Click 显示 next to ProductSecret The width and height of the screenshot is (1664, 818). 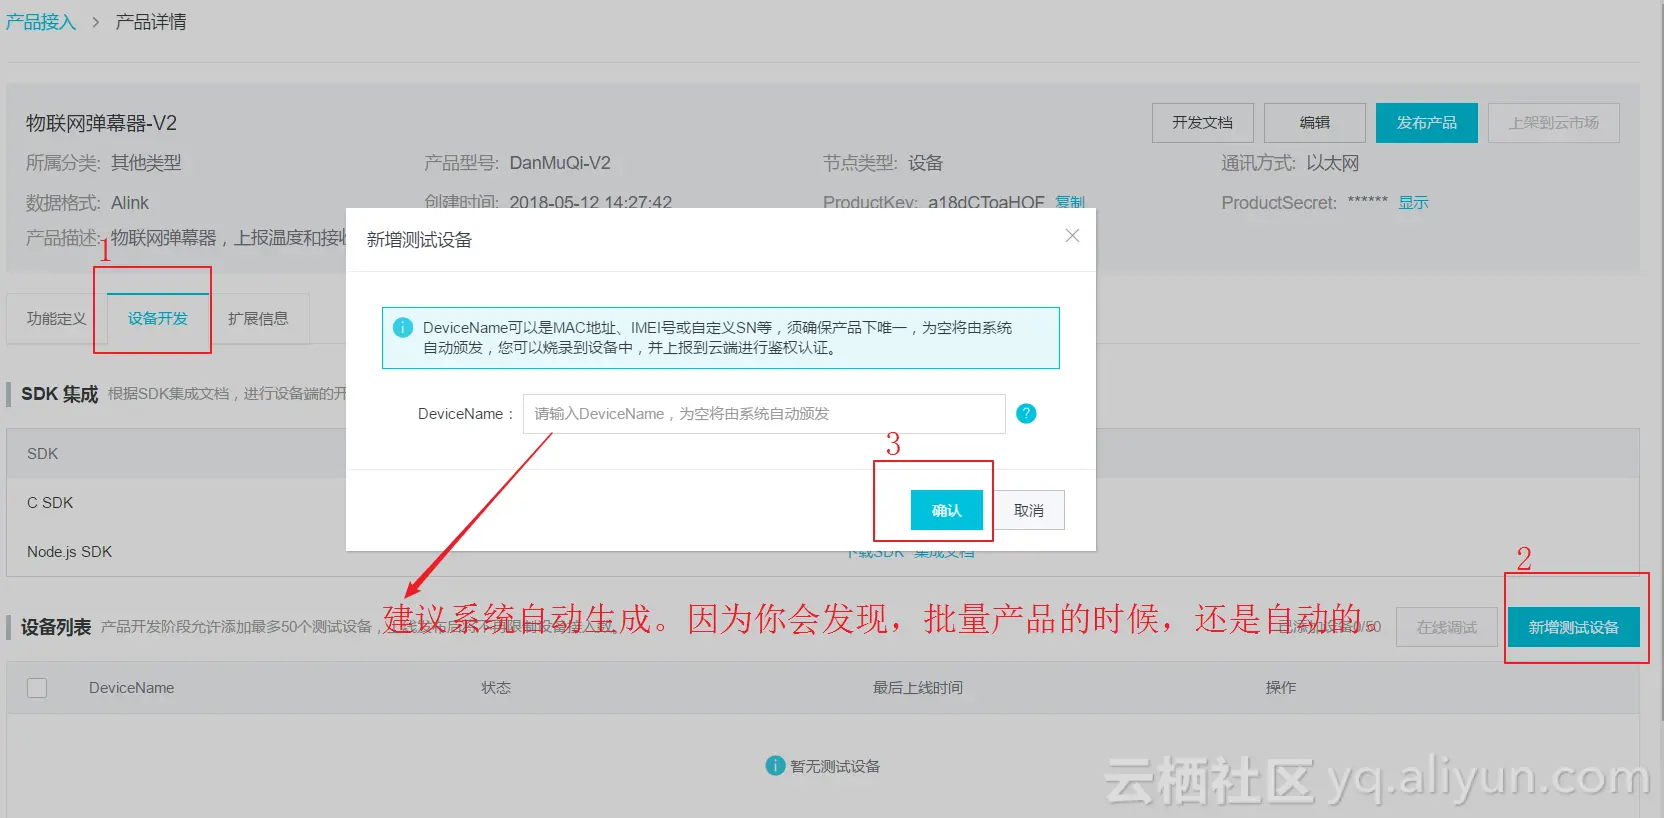click(x=1413, y=203)
